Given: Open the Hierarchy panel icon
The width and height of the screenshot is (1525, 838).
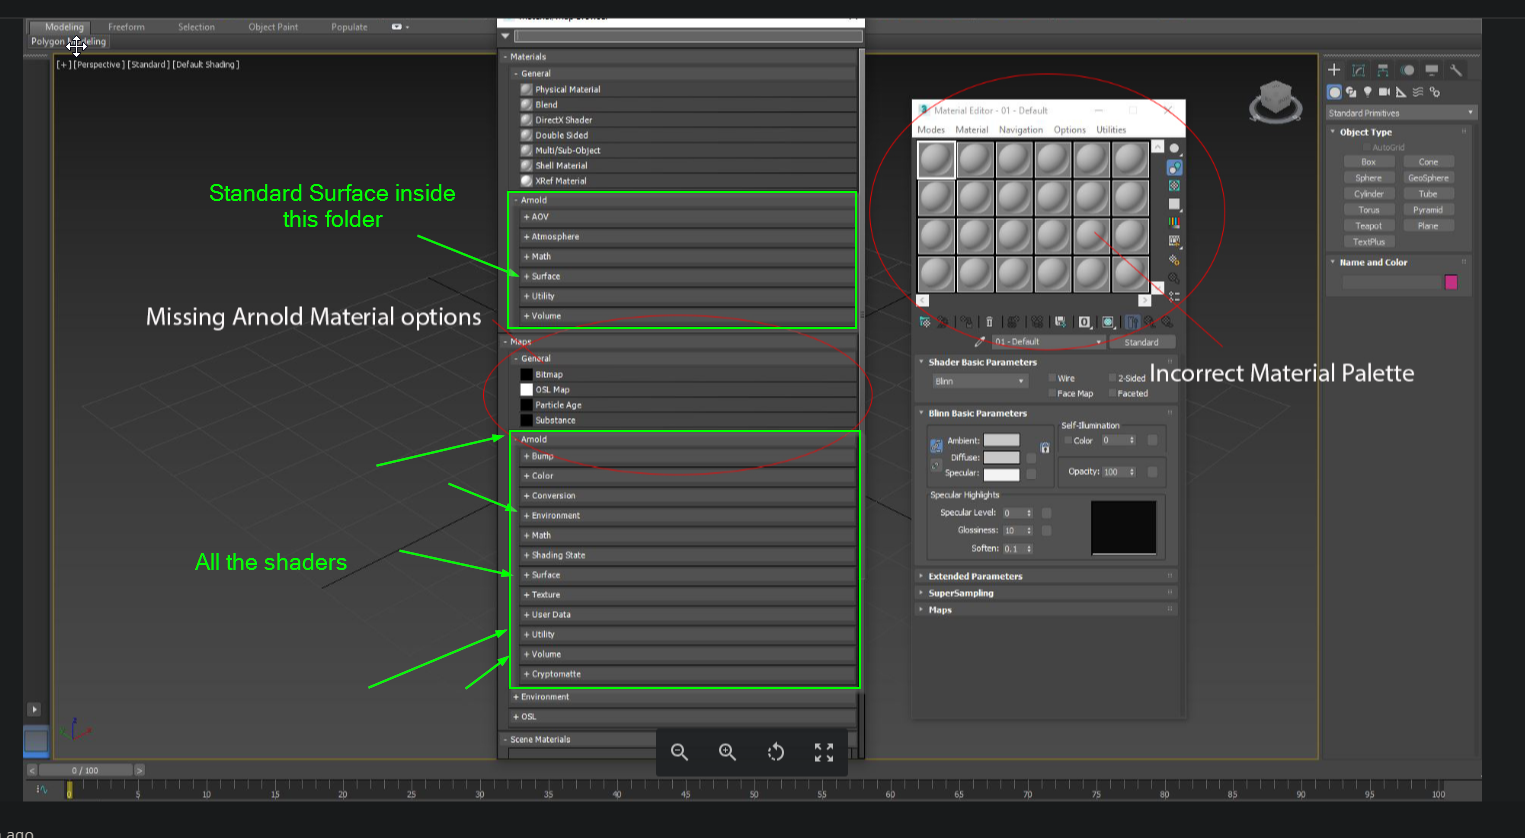Looking at the screenshot, I should pyautogui.click(x=1383, y=70).
